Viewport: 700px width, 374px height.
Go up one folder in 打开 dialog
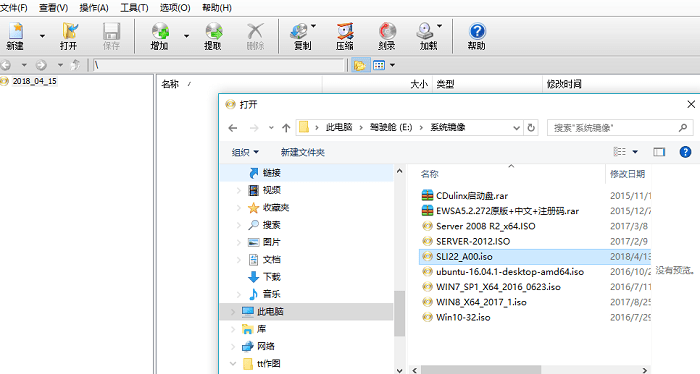pos(286,128)
